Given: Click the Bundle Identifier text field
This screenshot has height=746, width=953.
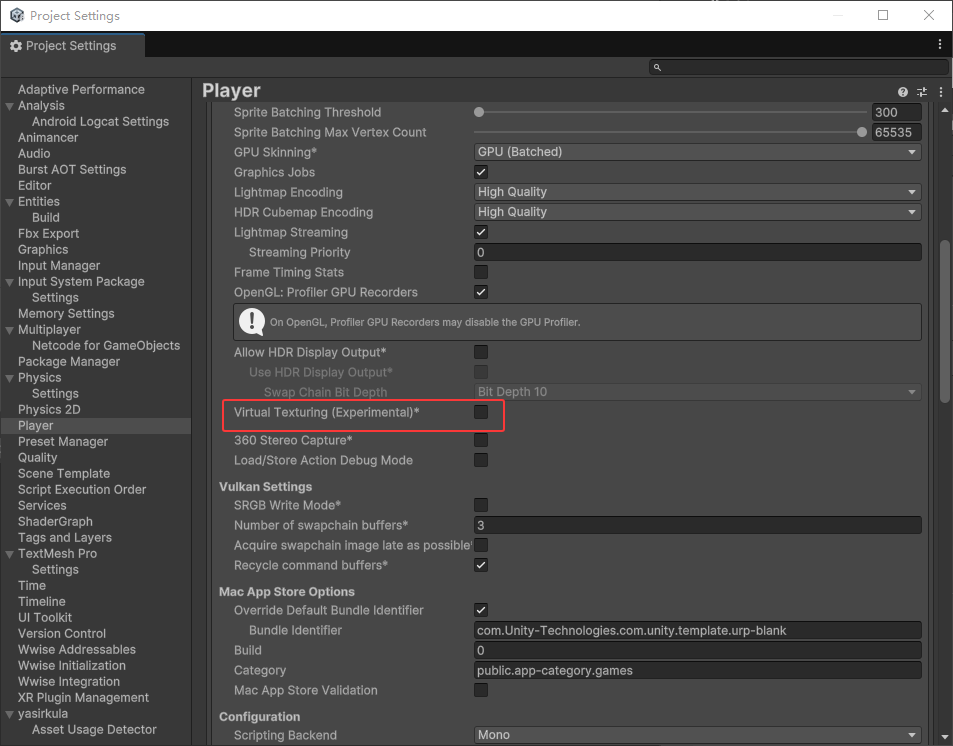Looking at the screenshot, I should (x=697, y=630).
